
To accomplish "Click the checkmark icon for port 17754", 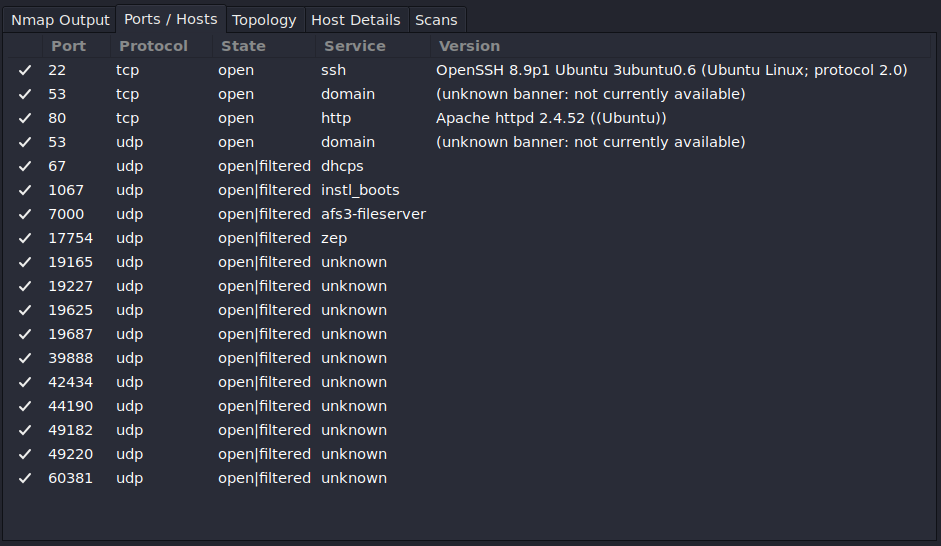I will 25,238.
